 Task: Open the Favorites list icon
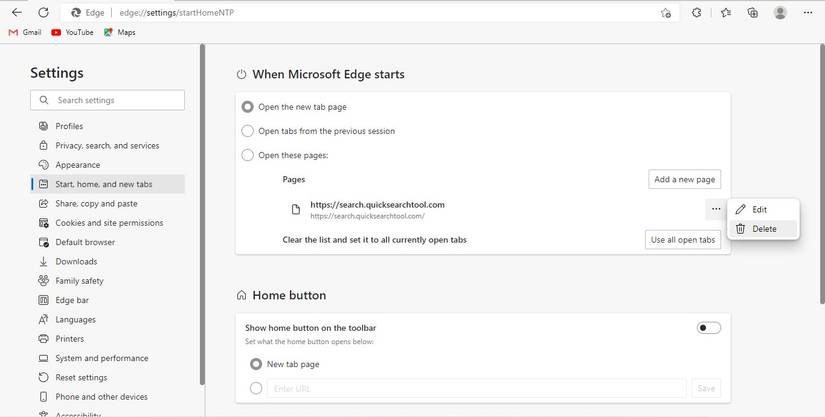pyautogui.click(x=726, y=13)
